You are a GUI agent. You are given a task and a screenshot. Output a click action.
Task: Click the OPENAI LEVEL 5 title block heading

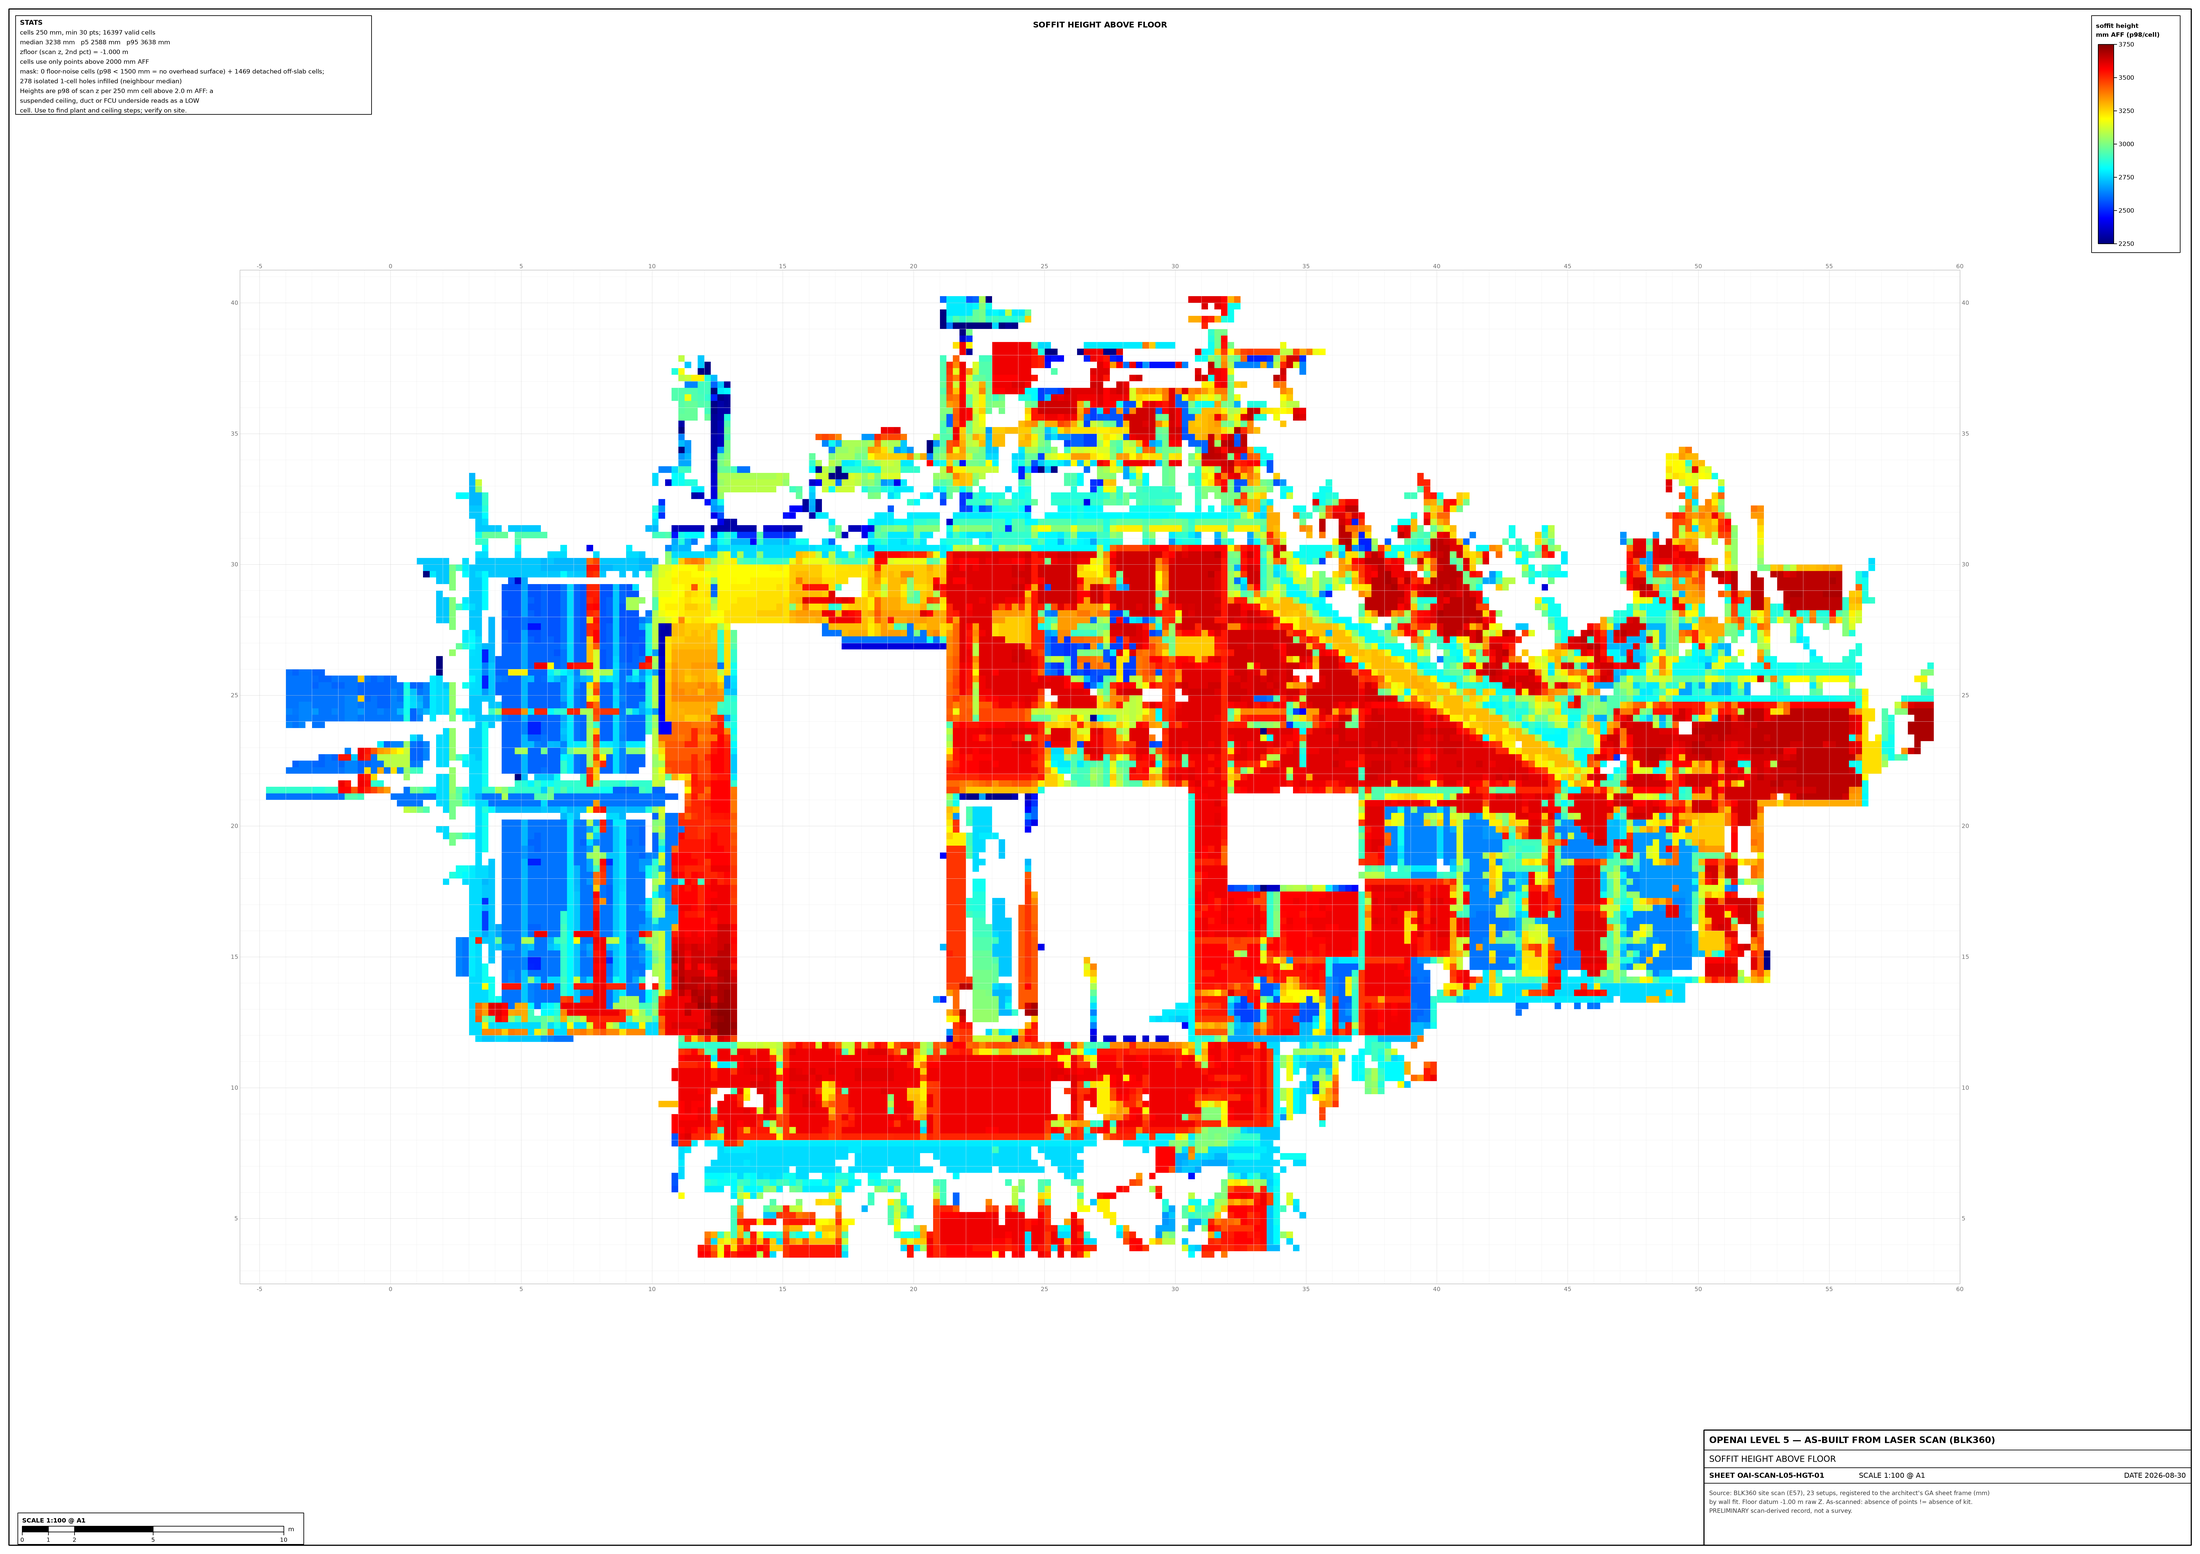point(1851,1440)
